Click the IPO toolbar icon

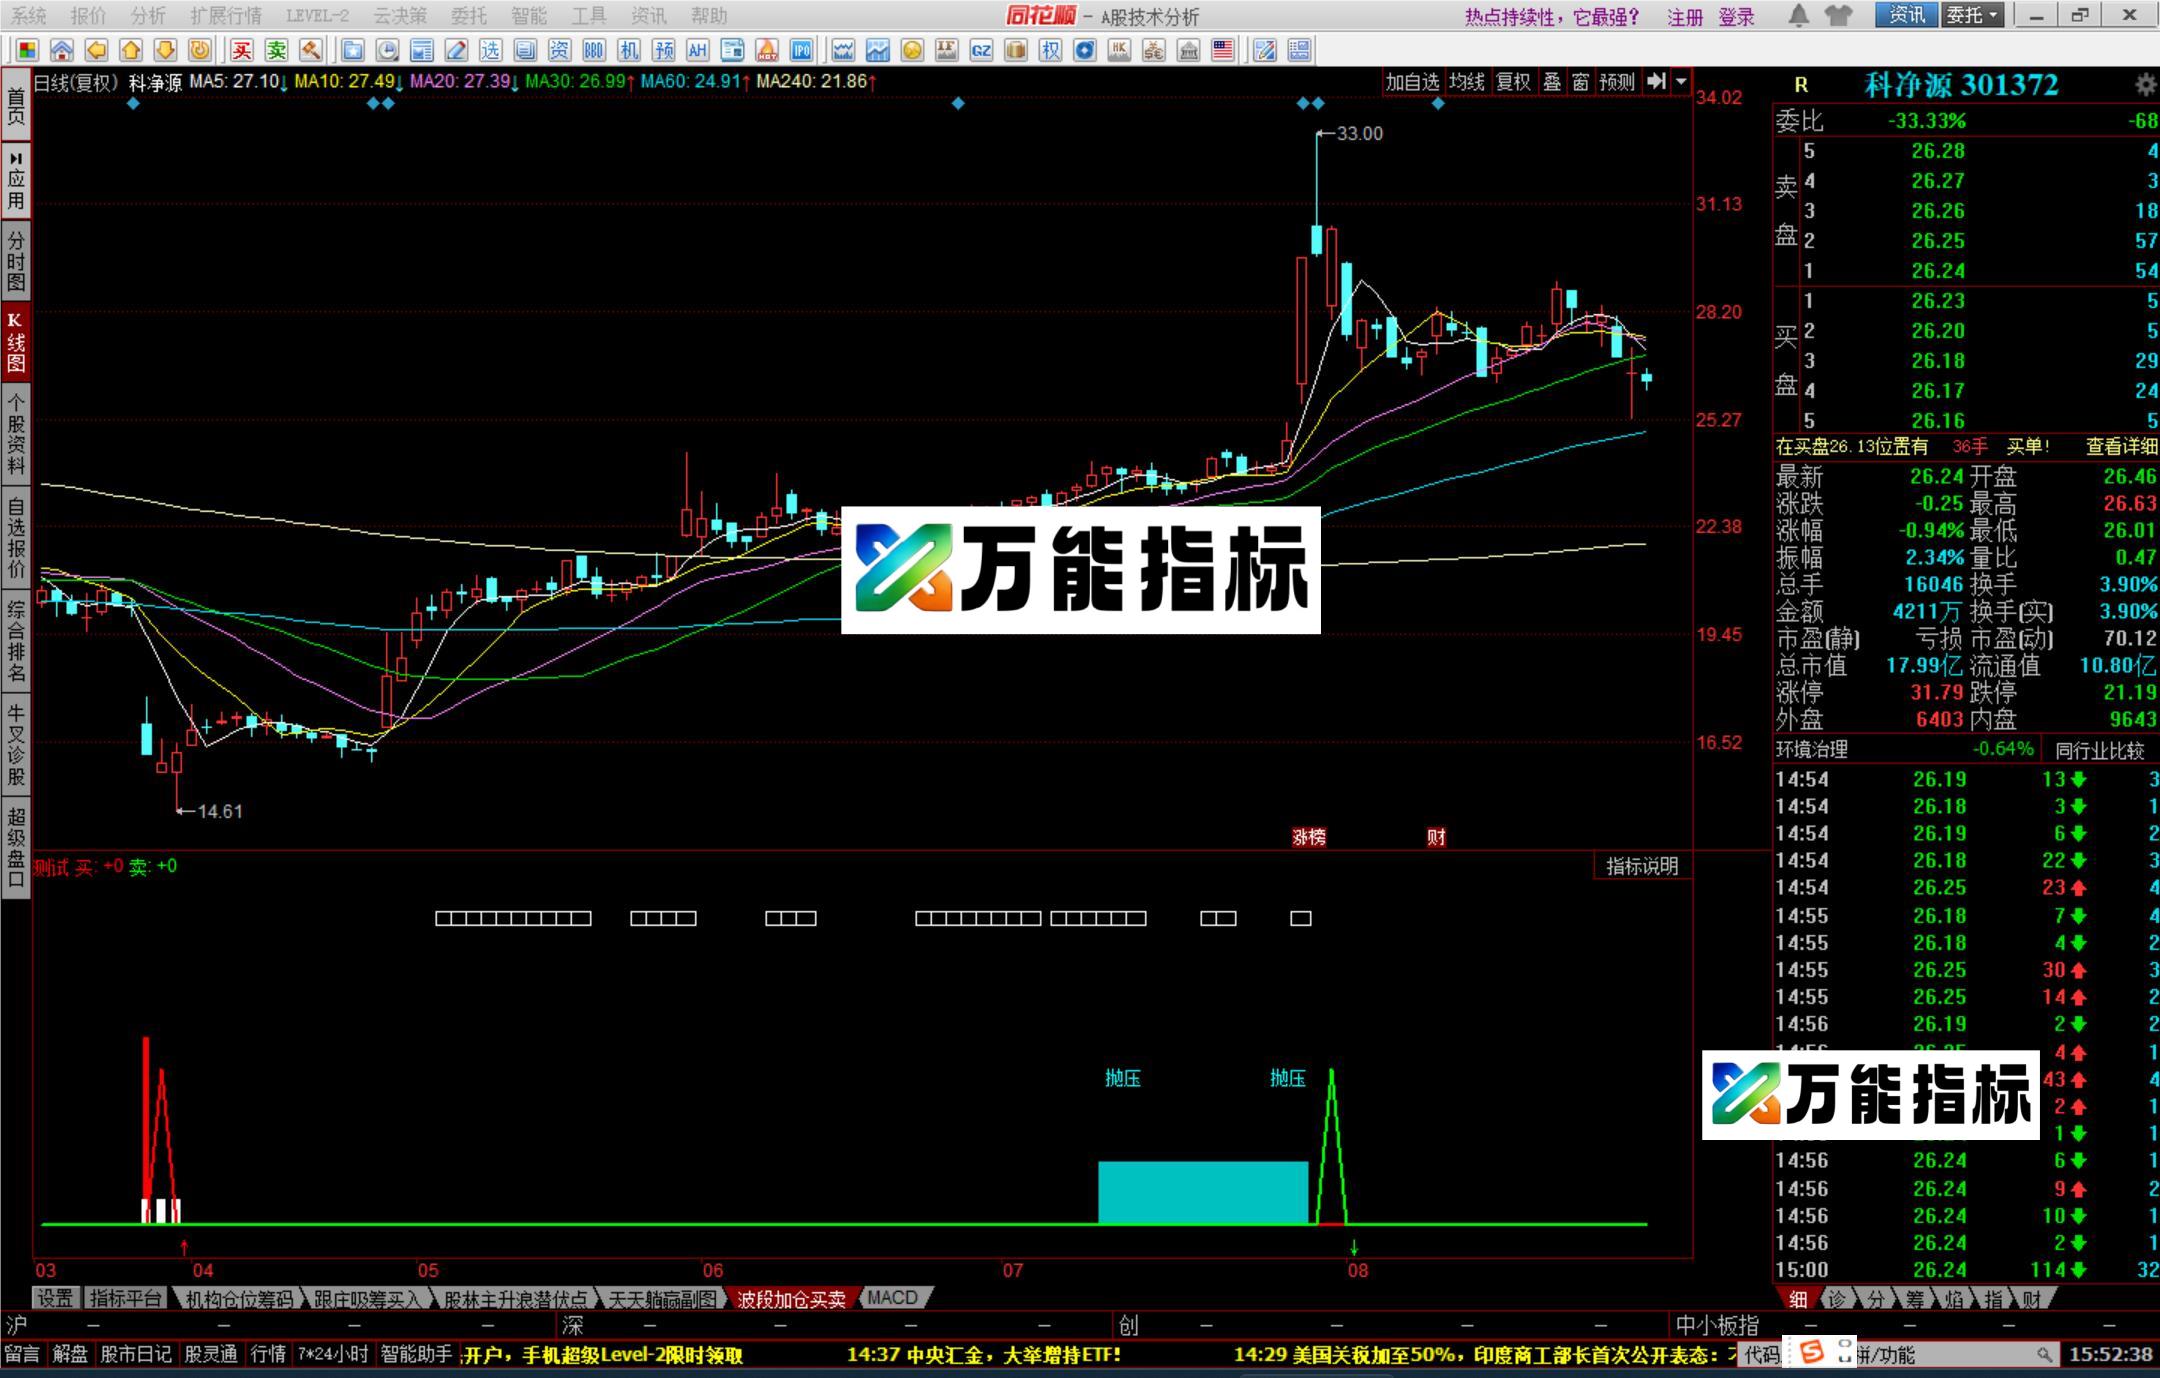(801, 50)
